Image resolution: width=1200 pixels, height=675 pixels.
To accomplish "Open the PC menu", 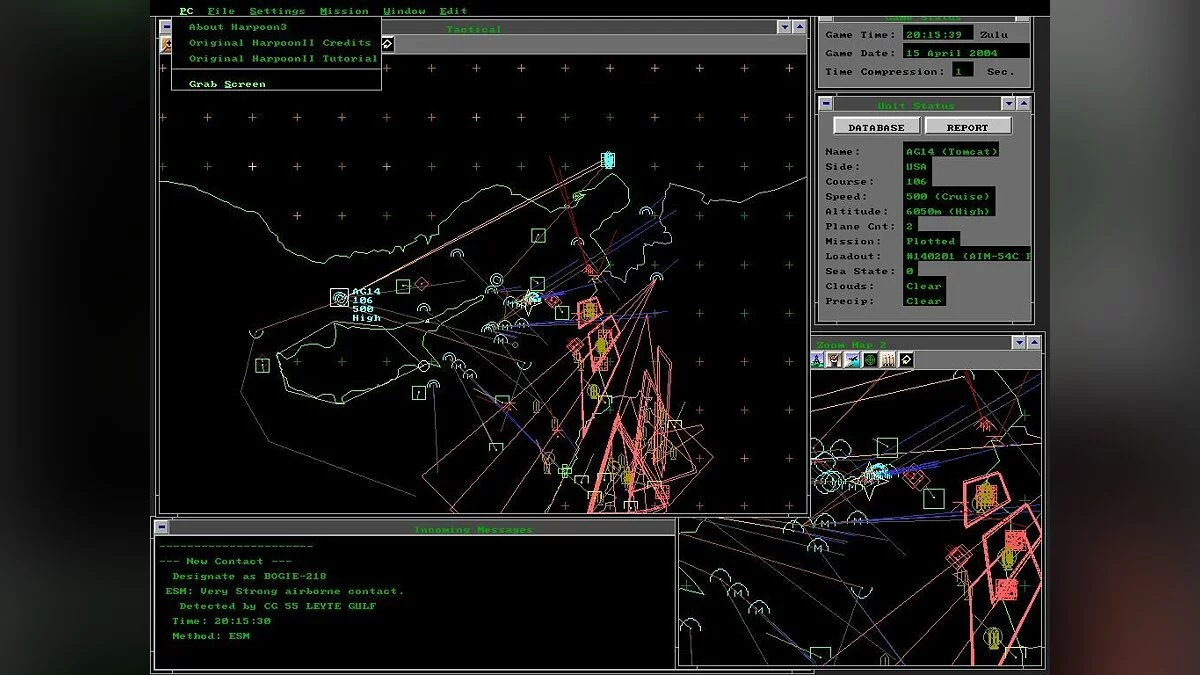I will (x=187, y=11).
